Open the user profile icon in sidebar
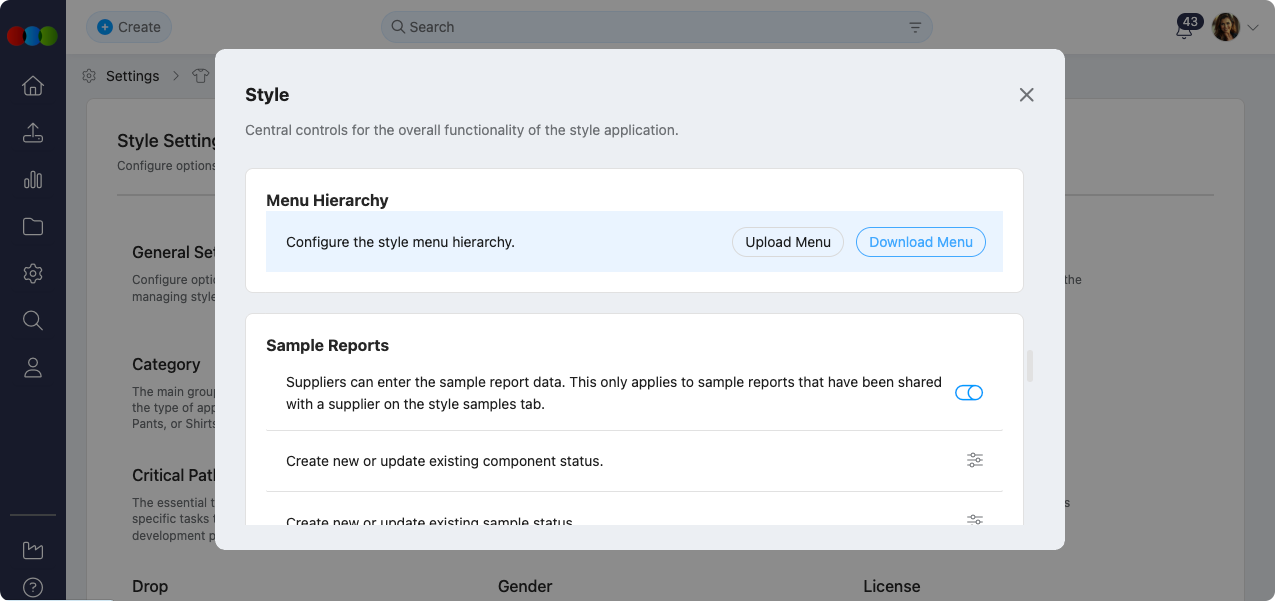The width and height of the screenshot is (1275, 601). (33, 368)
